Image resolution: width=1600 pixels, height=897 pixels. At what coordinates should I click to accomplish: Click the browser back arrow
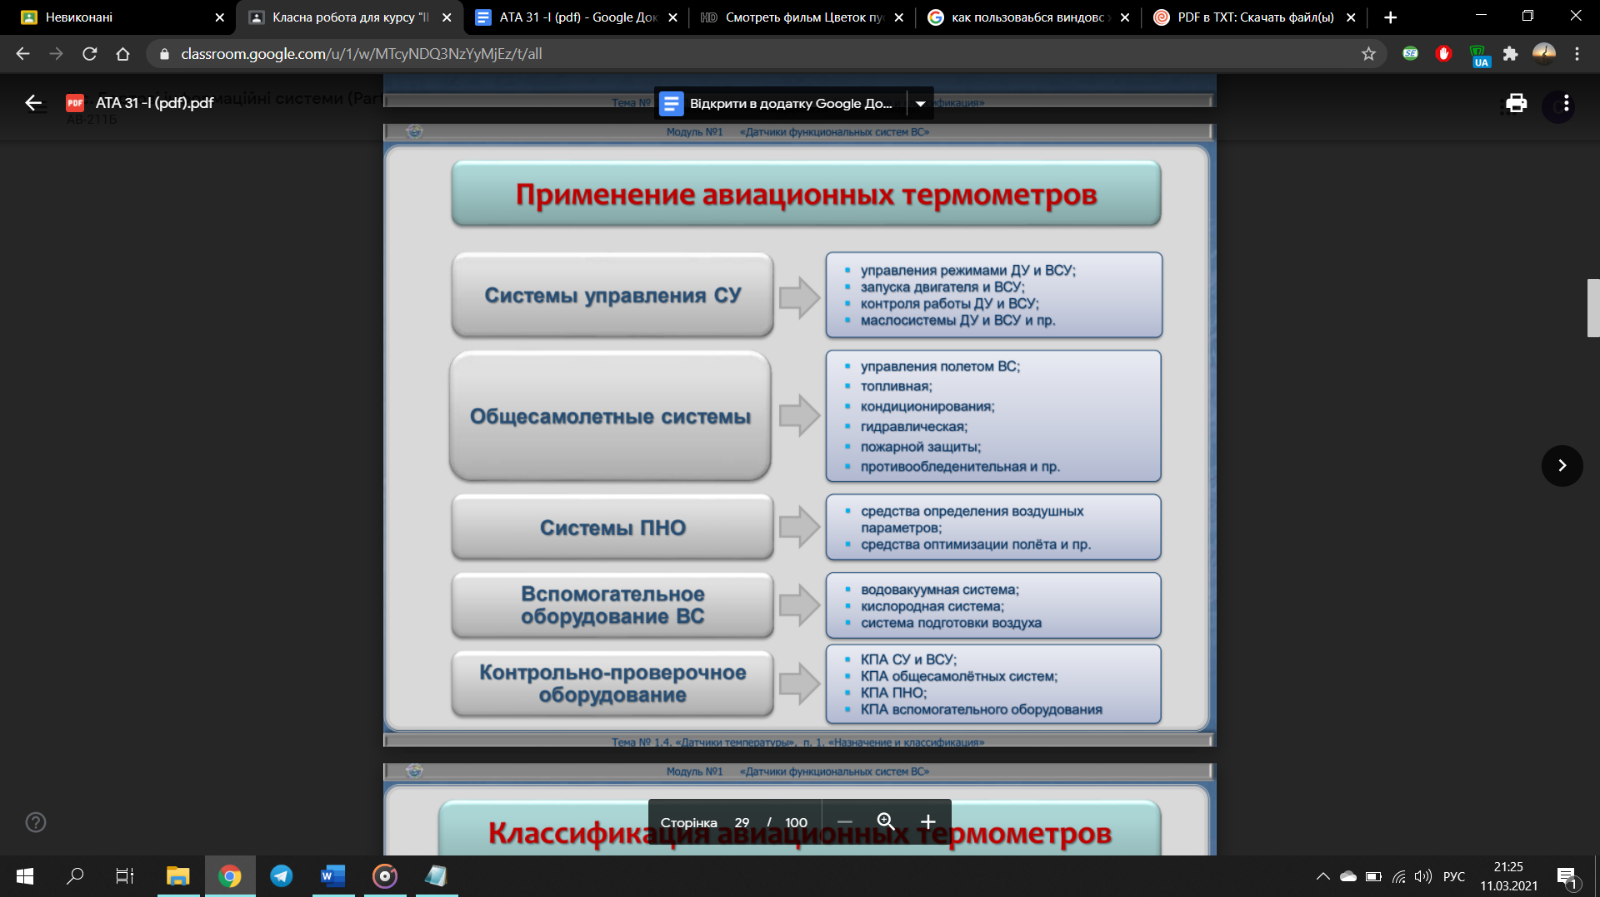(x=23, y=54)
